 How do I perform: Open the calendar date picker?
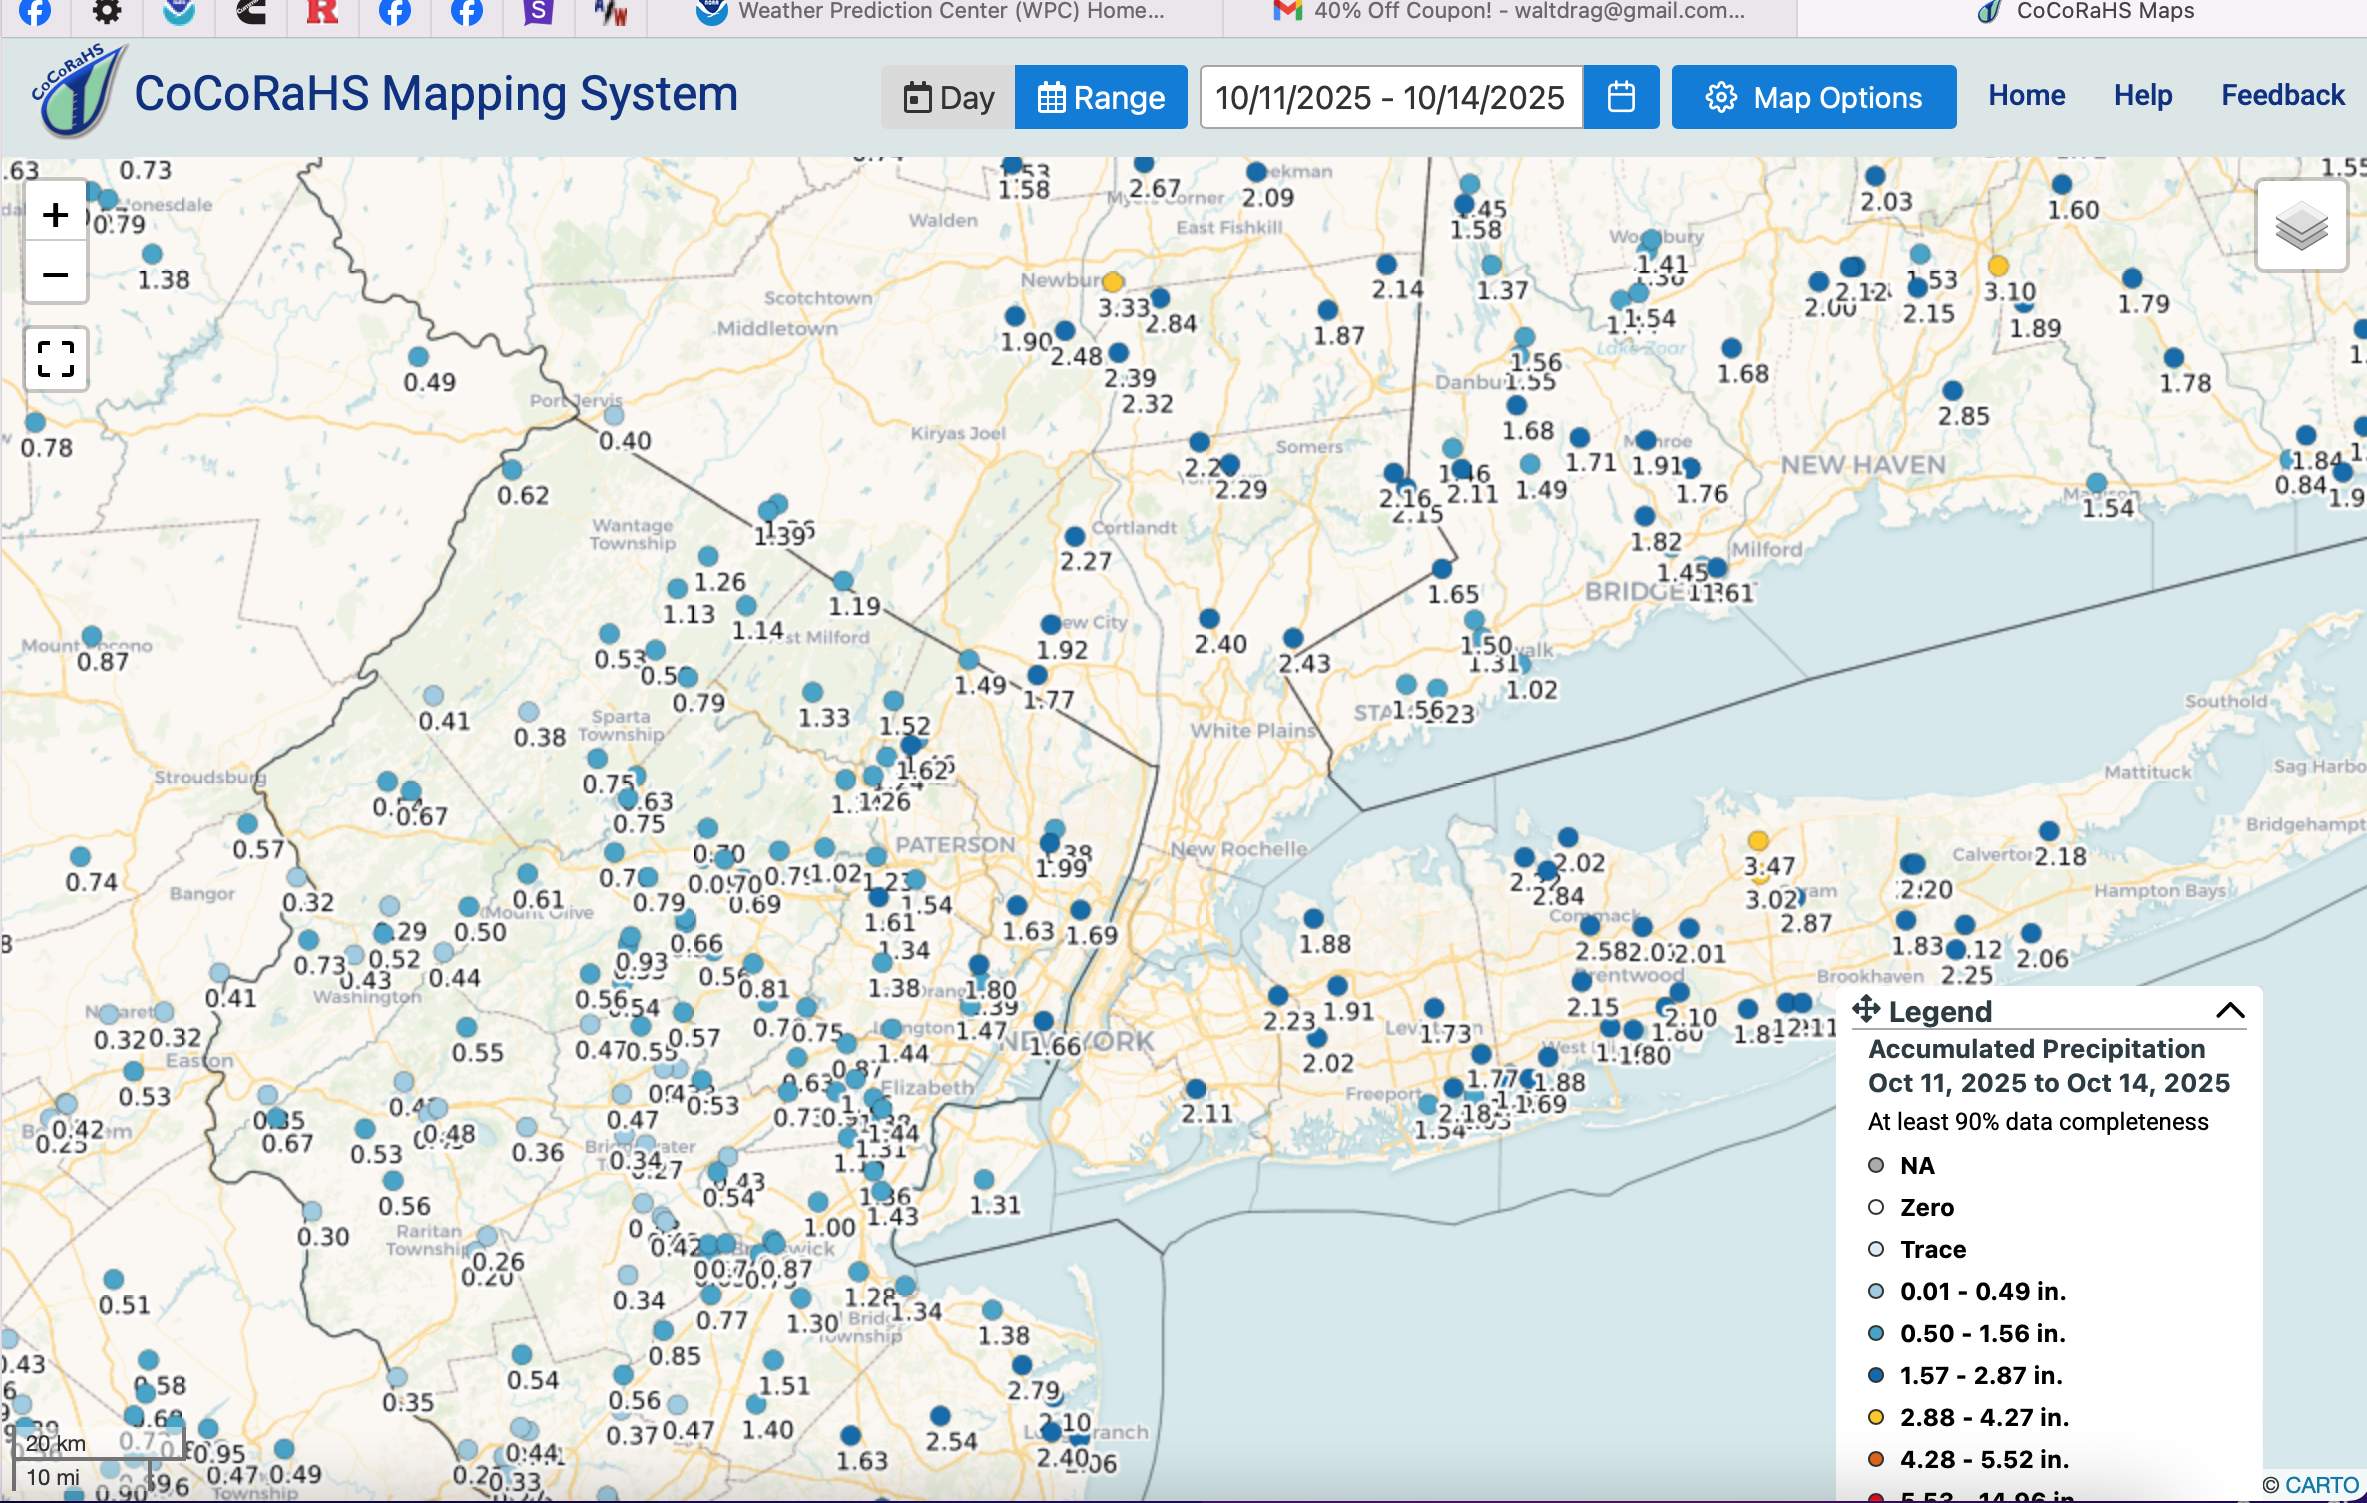[x=1621, y=97]
